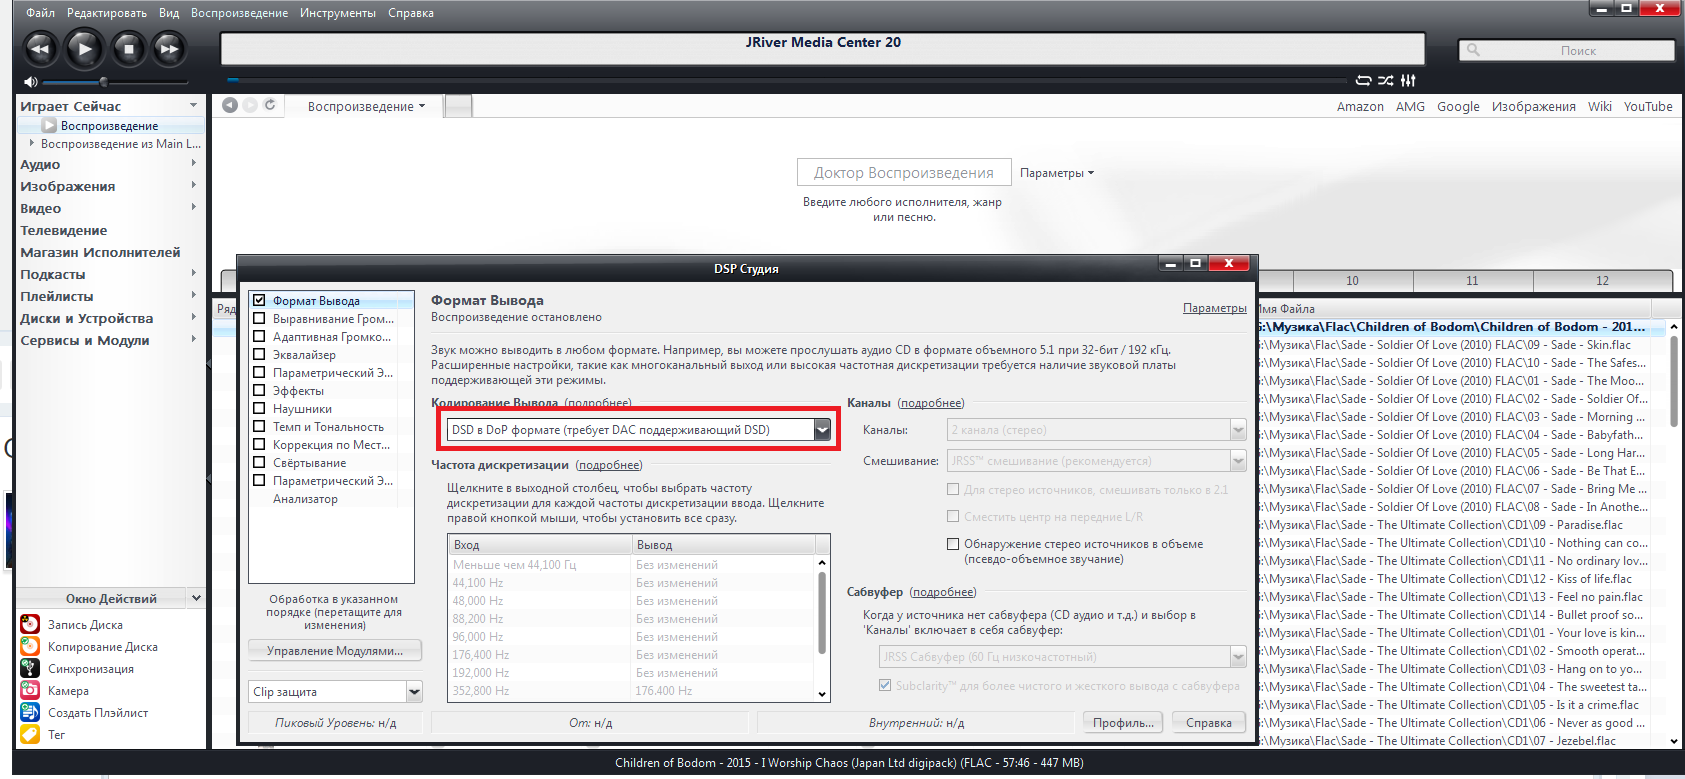Adjust the volume slider handle
1685x779 pixels.
click(103, 82)
